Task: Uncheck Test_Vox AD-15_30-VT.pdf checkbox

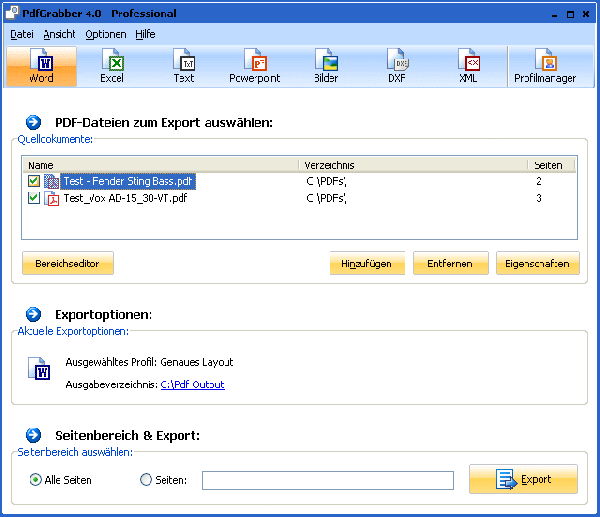Action: point(34,198)
